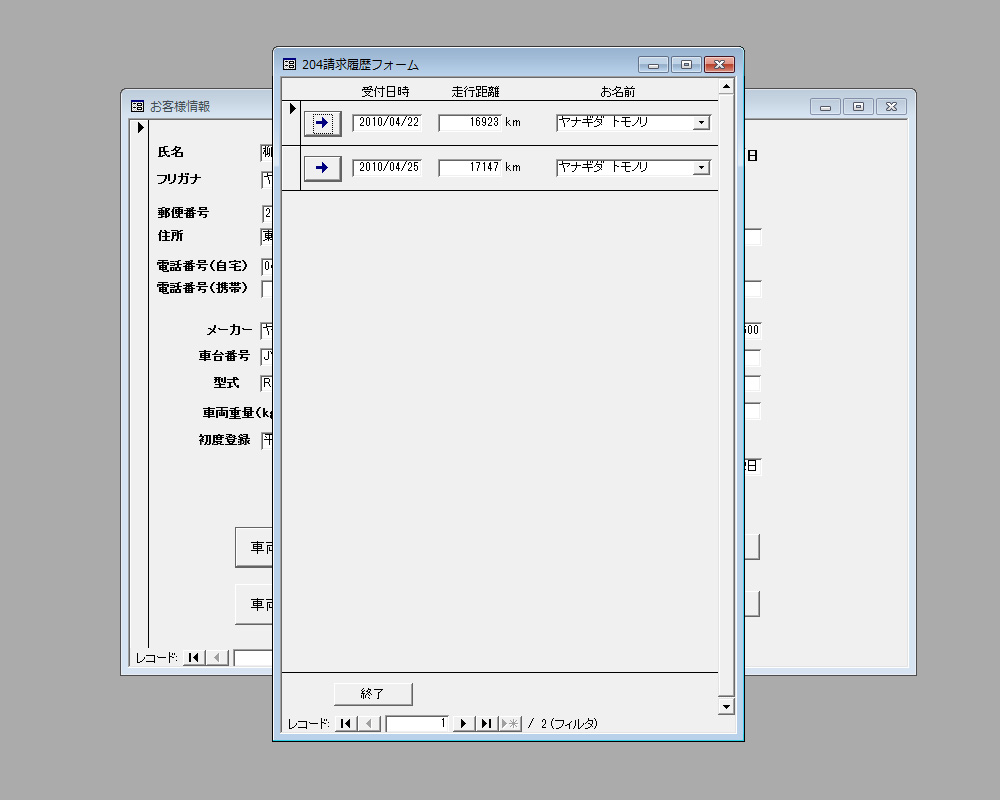This screenshot has height=800, width=1000.
Task: Click the 17147 km mileage field
Action: point(469,168)
